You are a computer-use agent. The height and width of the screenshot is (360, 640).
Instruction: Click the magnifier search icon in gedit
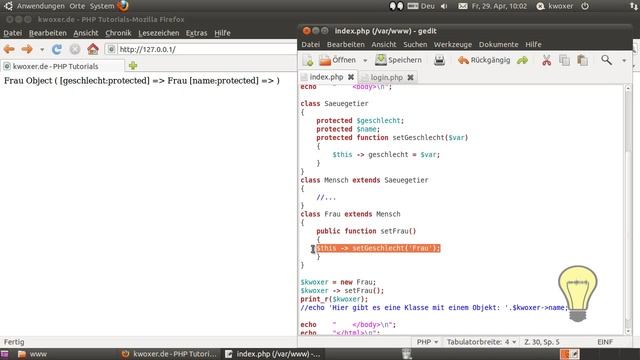coord(607,60)
